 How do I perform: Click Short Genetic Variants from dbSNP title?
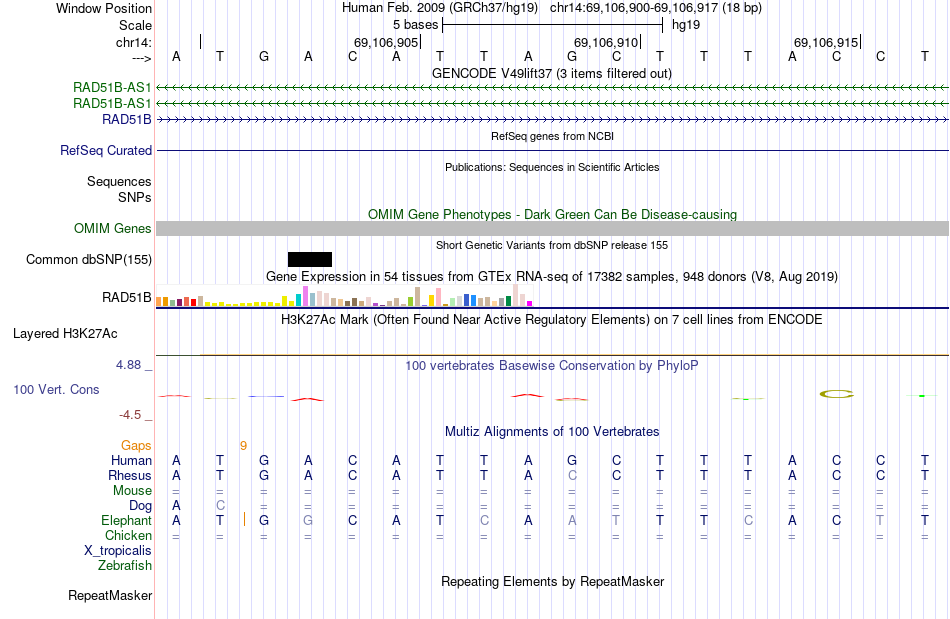point(552,245)
